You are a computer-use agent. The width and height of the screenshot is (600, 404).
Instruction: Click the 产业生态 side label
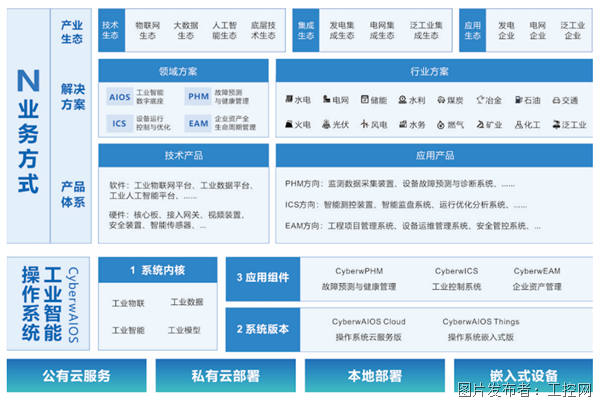[72, 32]
